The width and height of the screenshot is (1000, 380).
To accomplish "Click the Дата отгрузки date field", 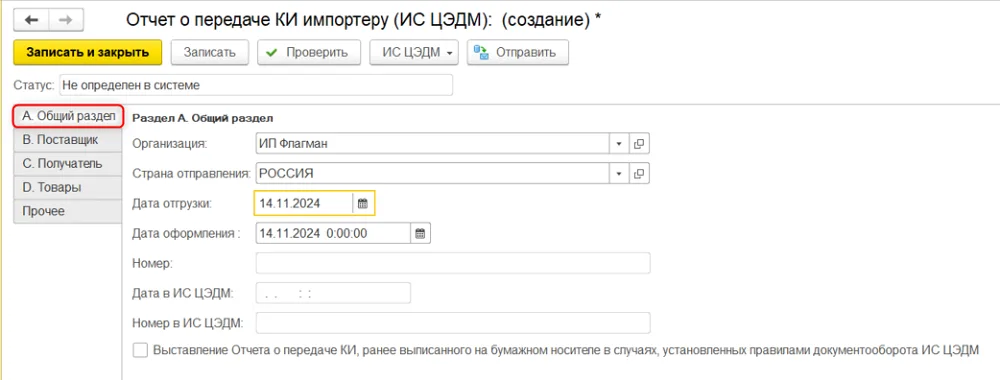I will 304,203.
